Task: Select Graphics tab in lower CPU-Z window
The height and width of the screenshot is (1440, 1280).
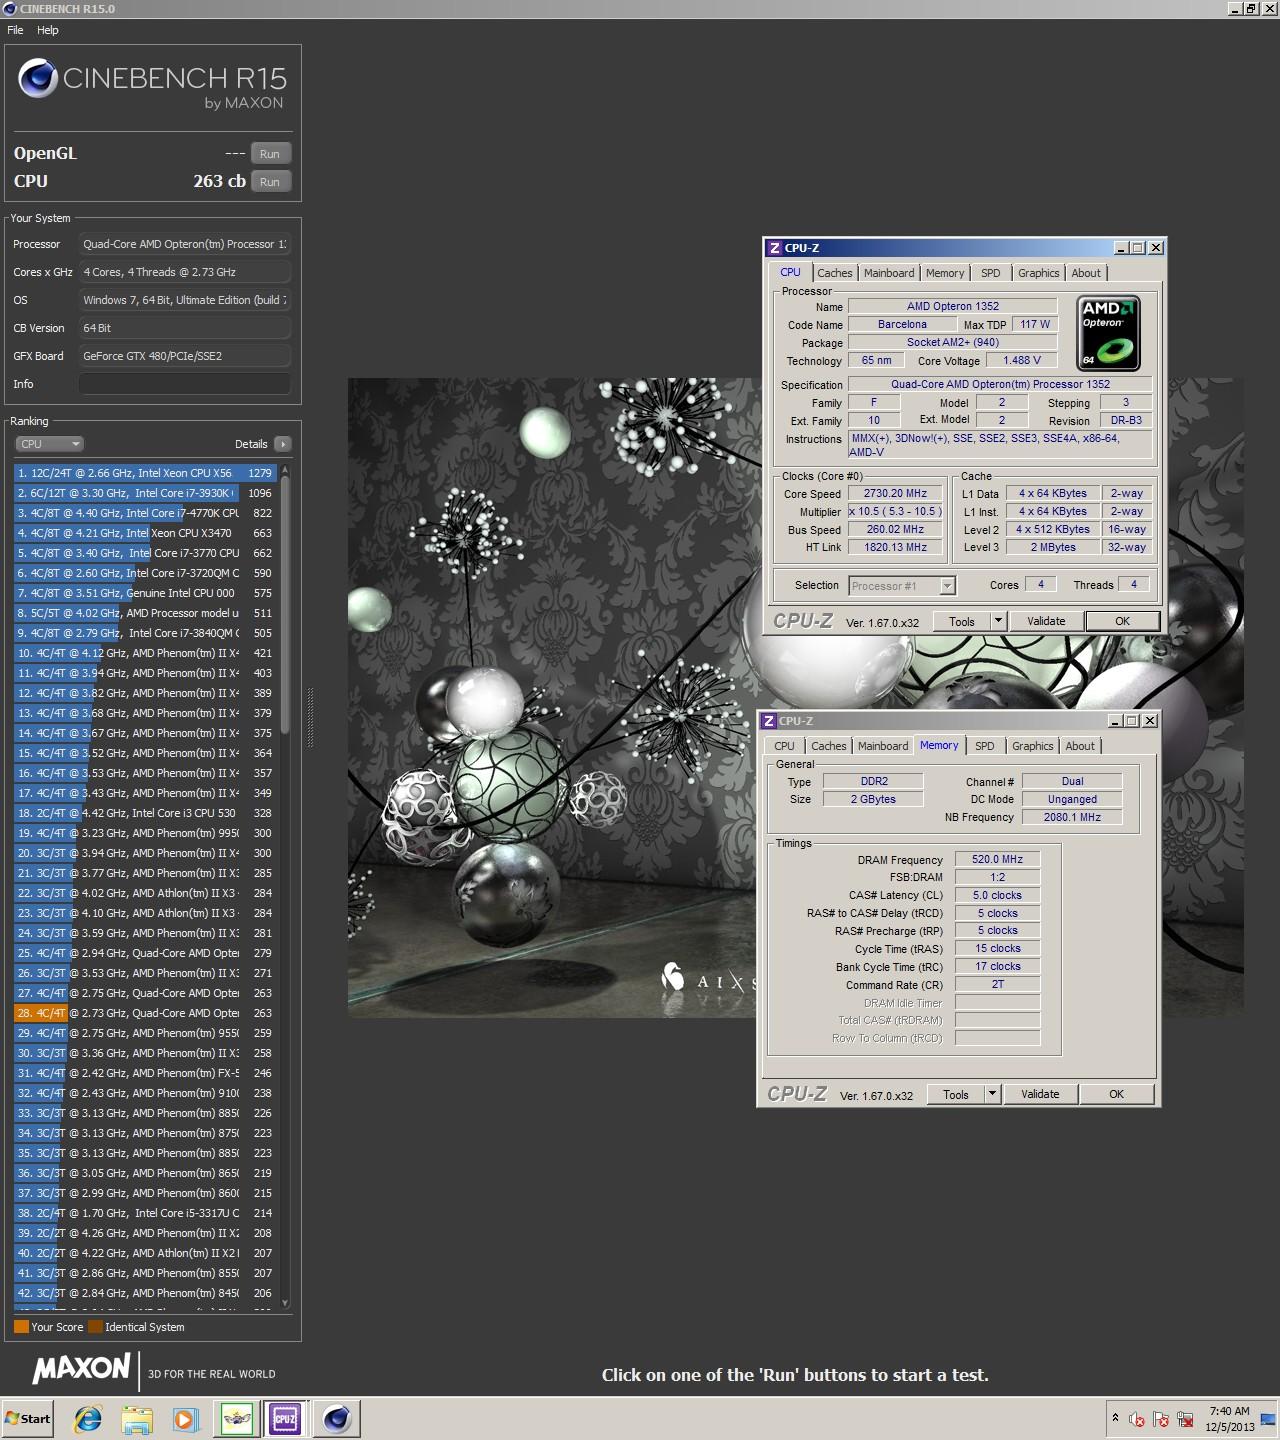Action: tap(1032, 746)
